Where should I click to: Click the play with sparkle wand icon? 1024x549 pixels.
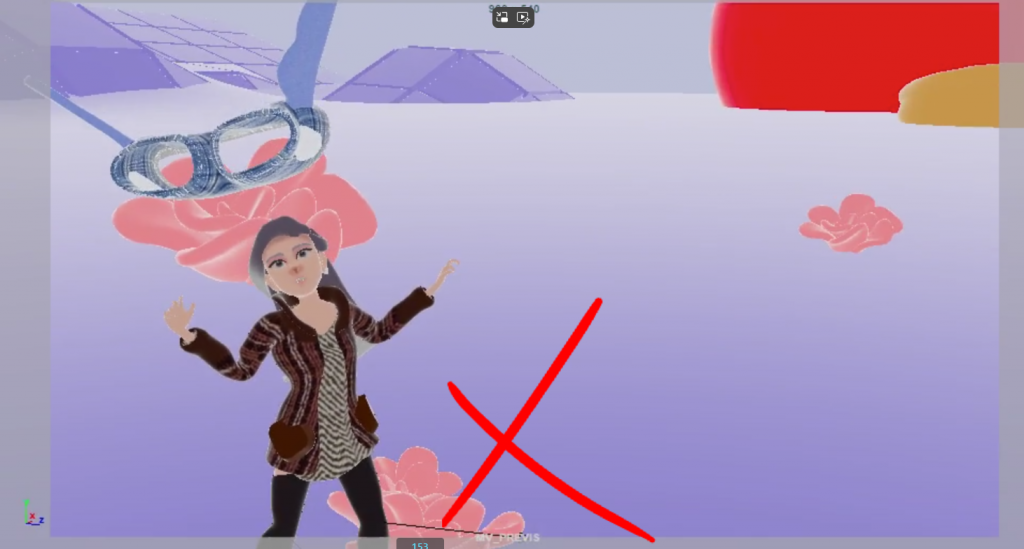click(523, 17)
